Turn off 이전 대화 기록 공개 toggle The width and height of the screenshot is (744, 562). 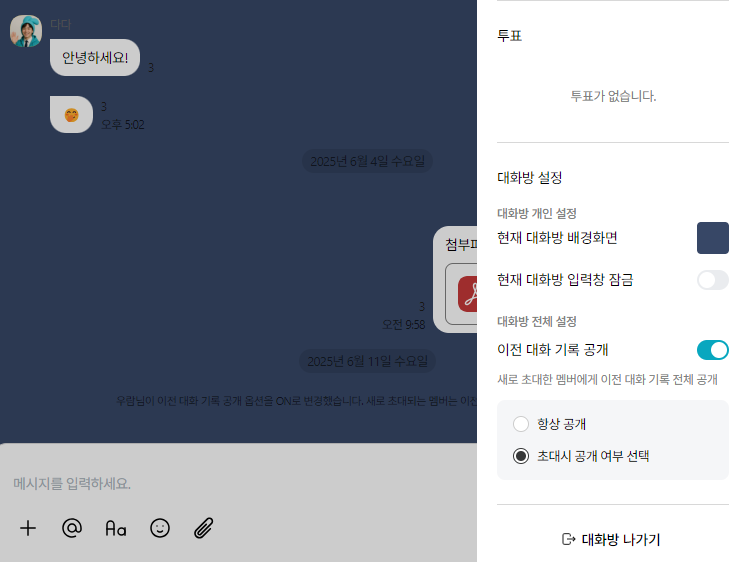point(712,350)
